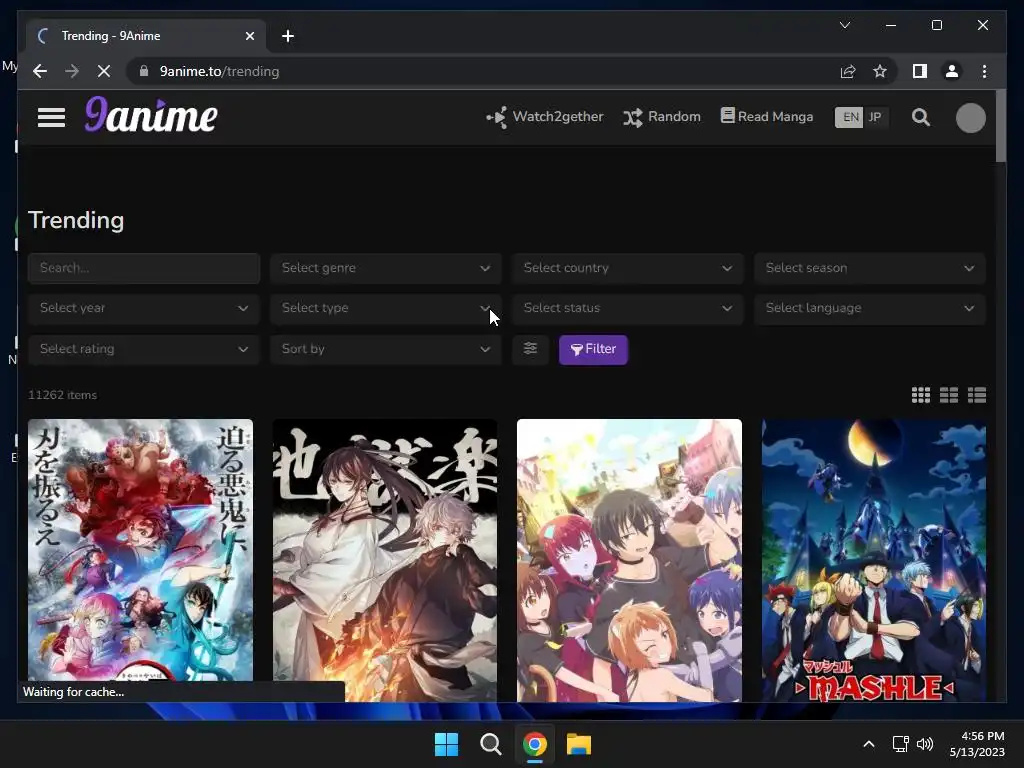The height and width of the screenshot is (768, 1024).
Task: Open Chrome three-dot menu
Action: coord(984,71)
